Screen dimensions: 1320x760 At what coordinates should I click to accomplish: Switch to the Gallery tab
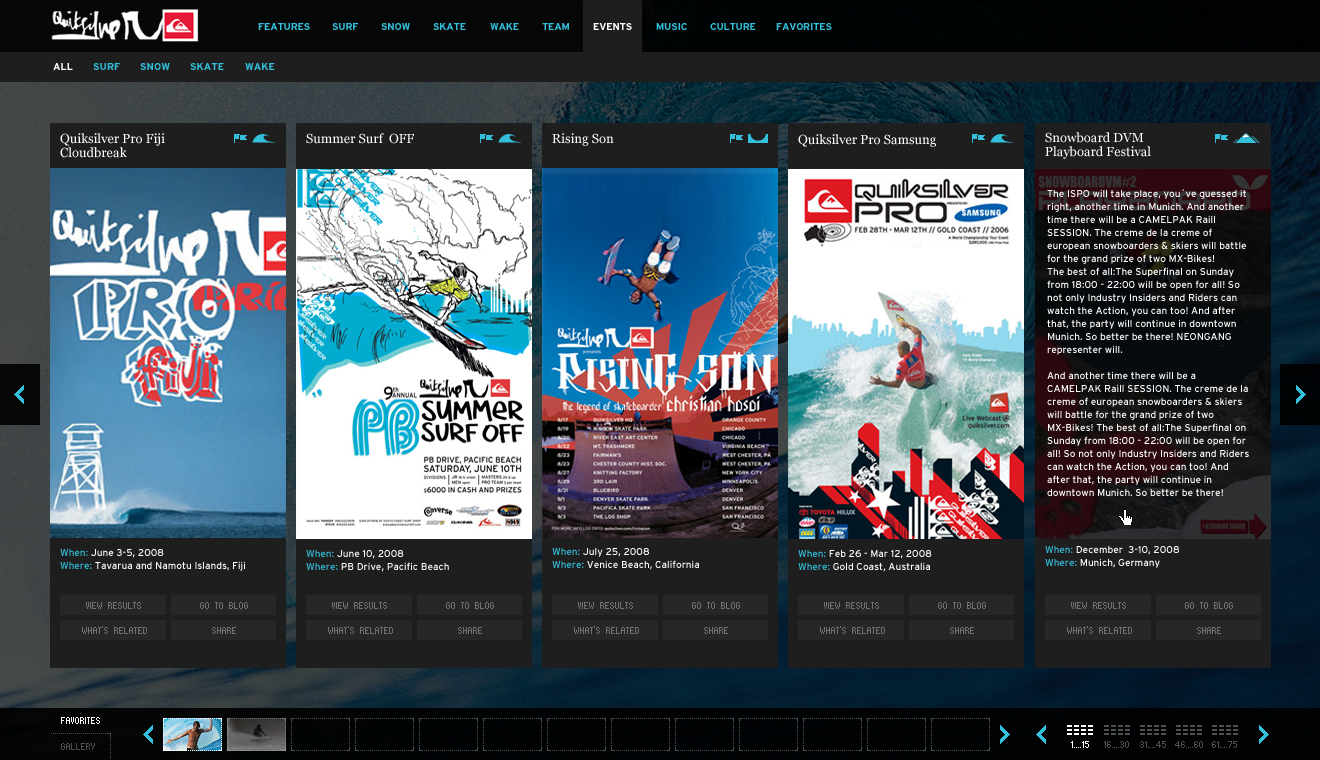click(x=78, y=746)
